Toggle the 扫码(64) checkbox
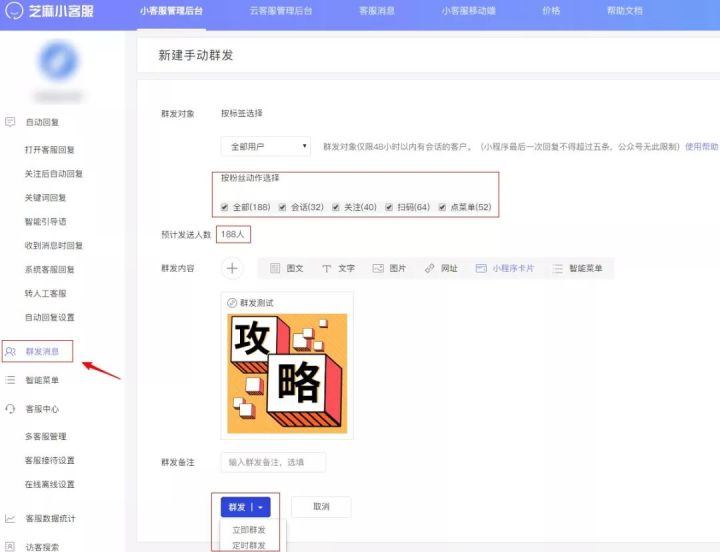 [x=389, y=207]
